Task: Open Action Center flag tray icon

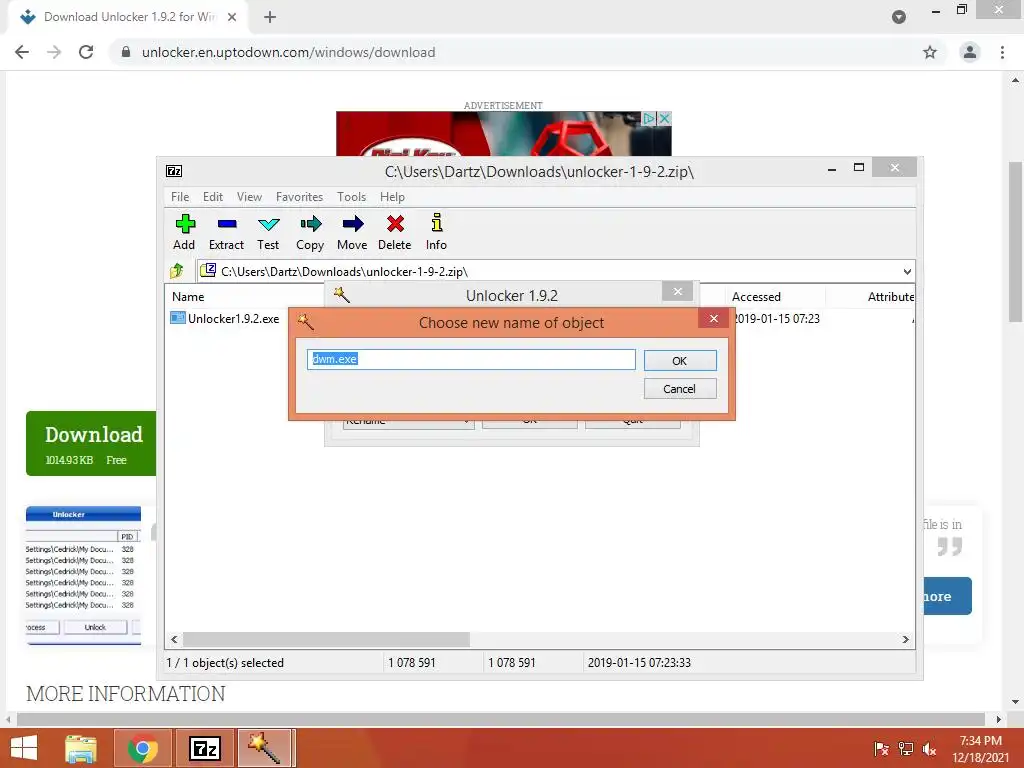Action: pos(881,749)
